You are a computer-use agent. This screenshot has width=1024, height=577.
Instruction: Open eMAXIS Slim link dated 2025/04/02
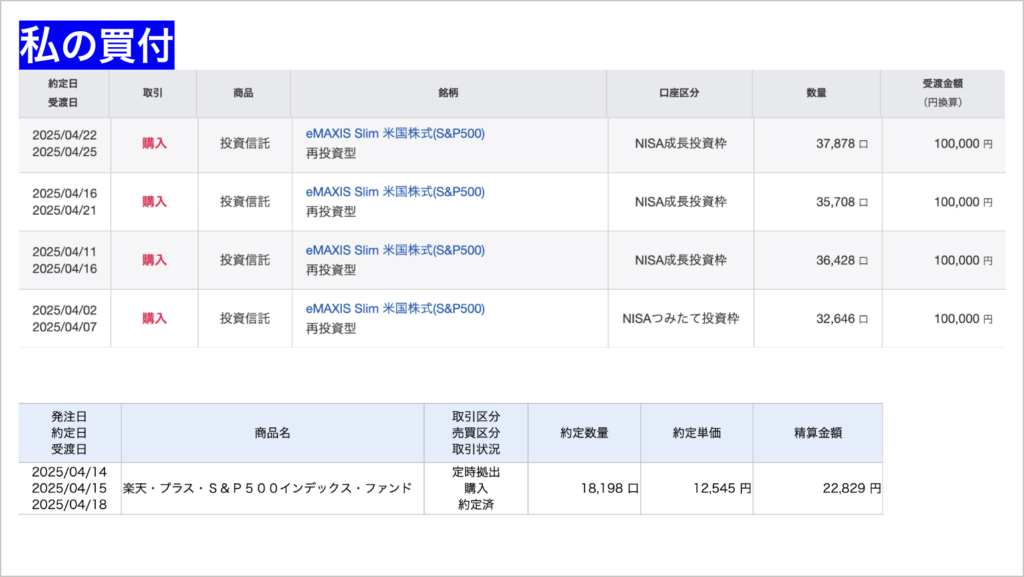coord(395,309)
